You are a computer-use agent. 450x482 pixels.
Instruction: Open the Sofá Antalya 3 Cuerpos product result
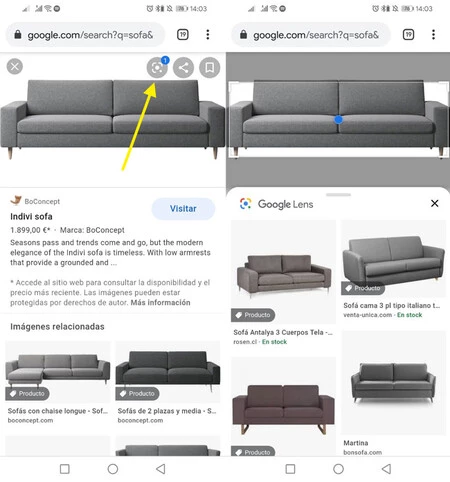(283, 283)
